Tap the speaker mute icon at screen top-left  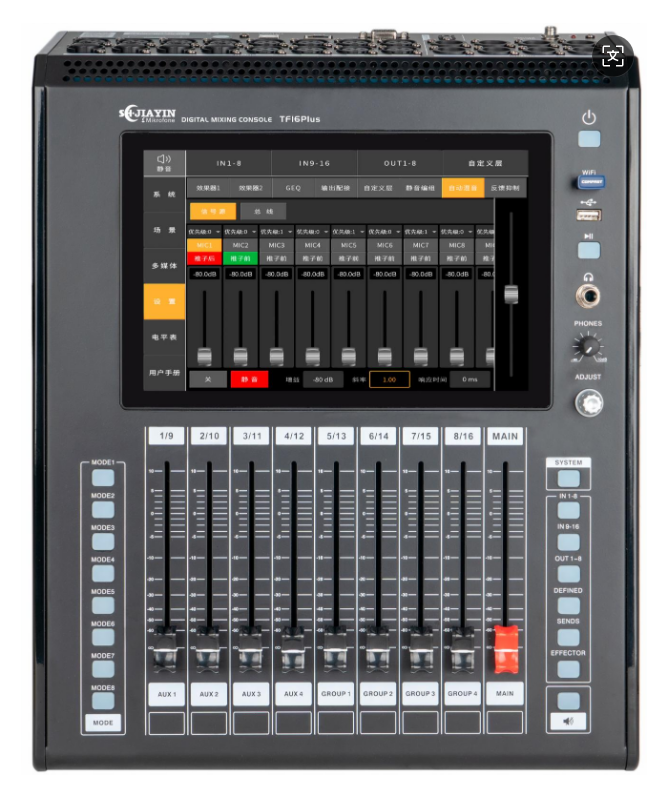coord(164,162)
